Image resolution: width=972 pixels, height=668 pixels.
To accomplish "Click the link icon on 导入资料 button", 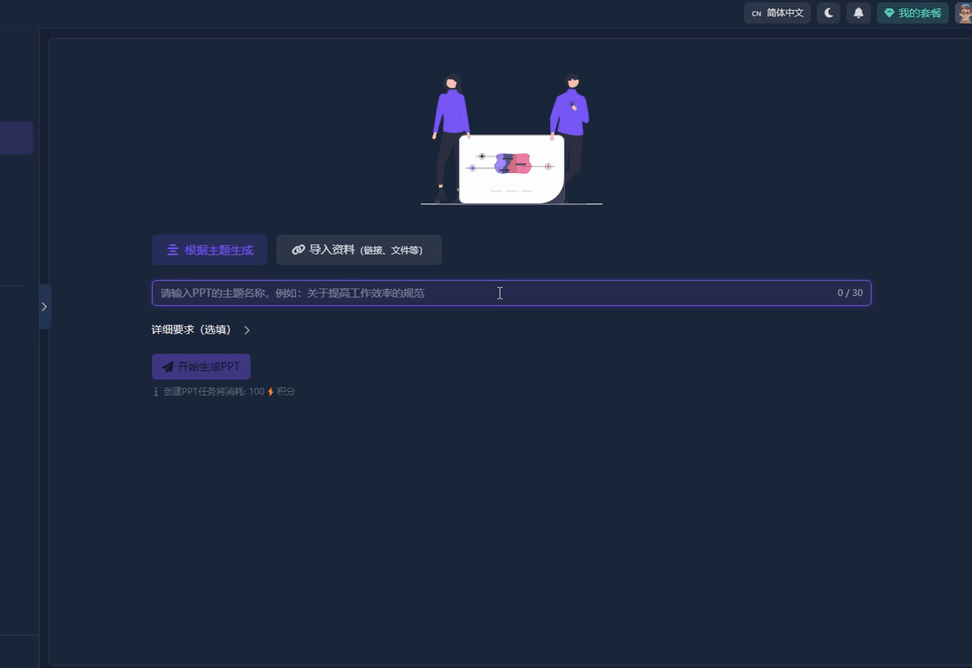I will [298, 249].
